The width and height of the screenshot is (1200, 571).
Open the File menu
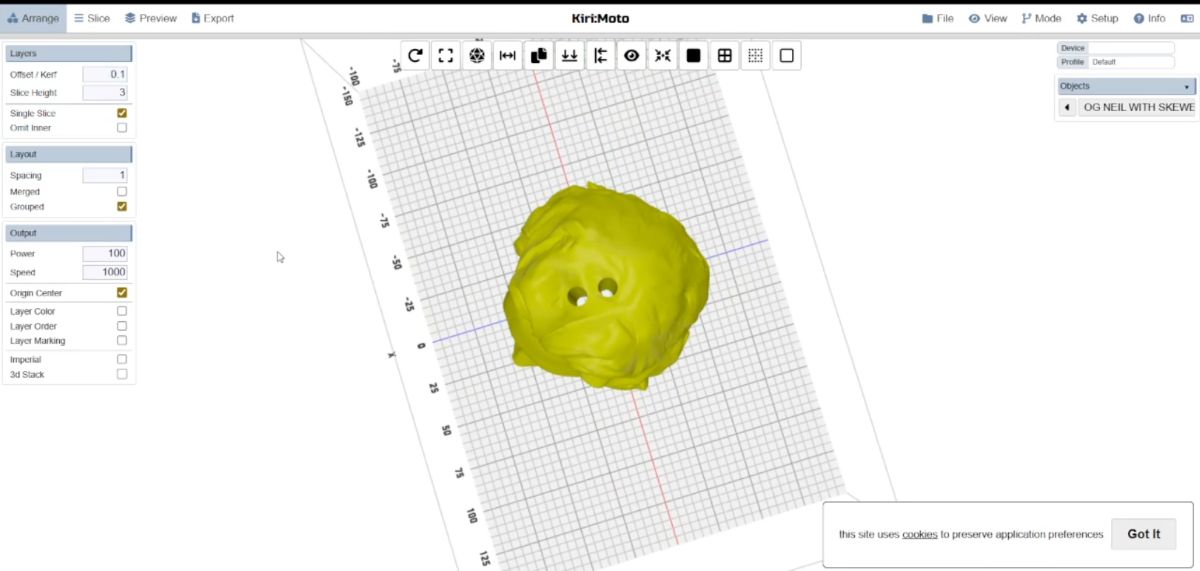pos(938,18)
